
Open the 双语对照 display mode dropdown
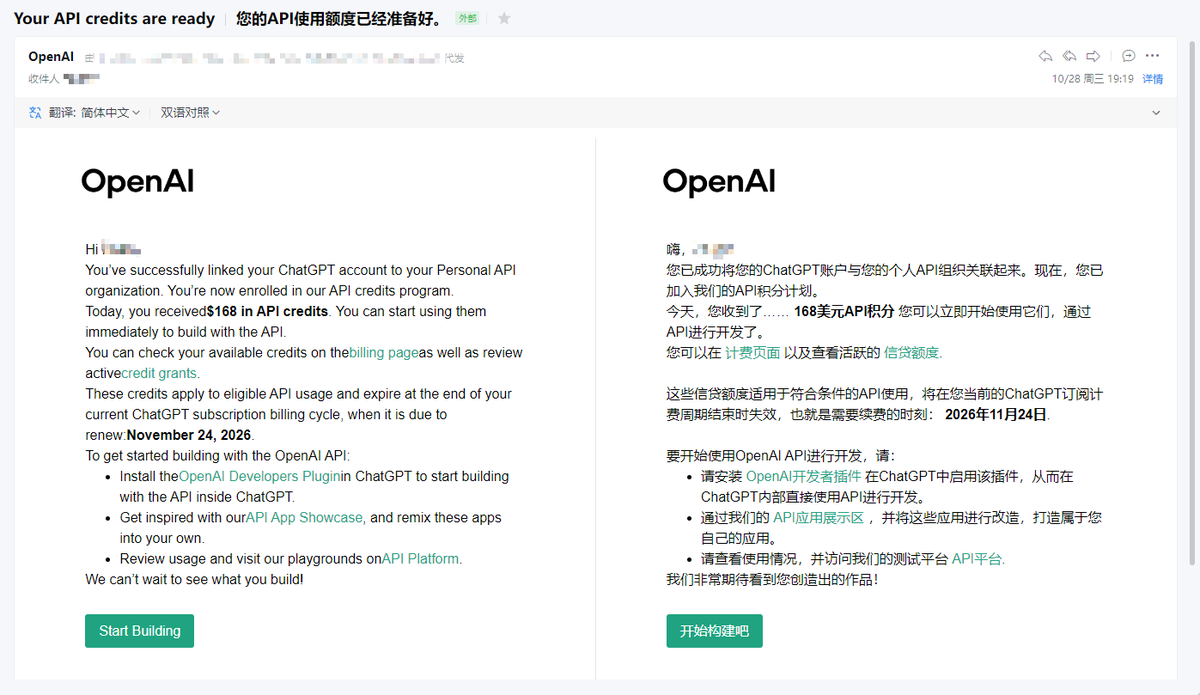pos(190,113)
